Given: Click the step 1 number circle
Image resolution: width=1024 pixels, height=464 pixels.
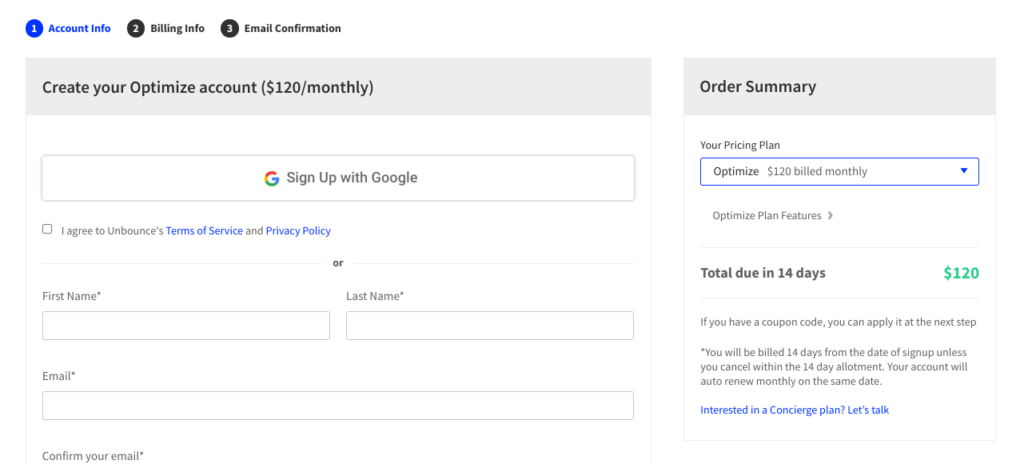Looking at the screenshot, I should click(35, 29).
